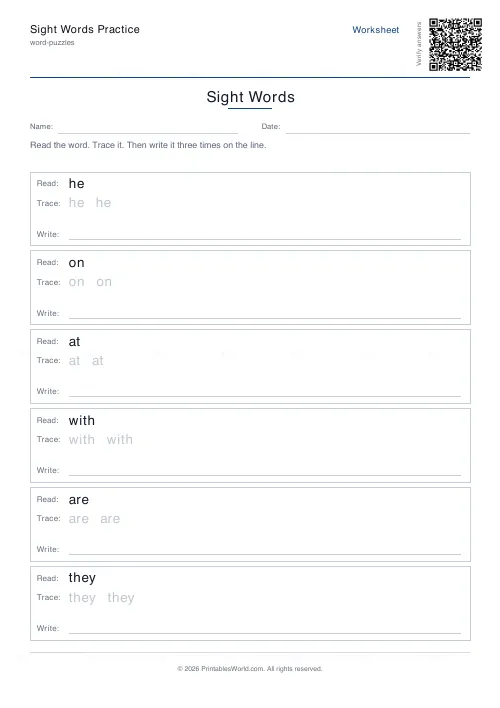Click the PrintablesWorld.com copyright footer
Screen dimensions: 500x708
(x=249, y=669)
